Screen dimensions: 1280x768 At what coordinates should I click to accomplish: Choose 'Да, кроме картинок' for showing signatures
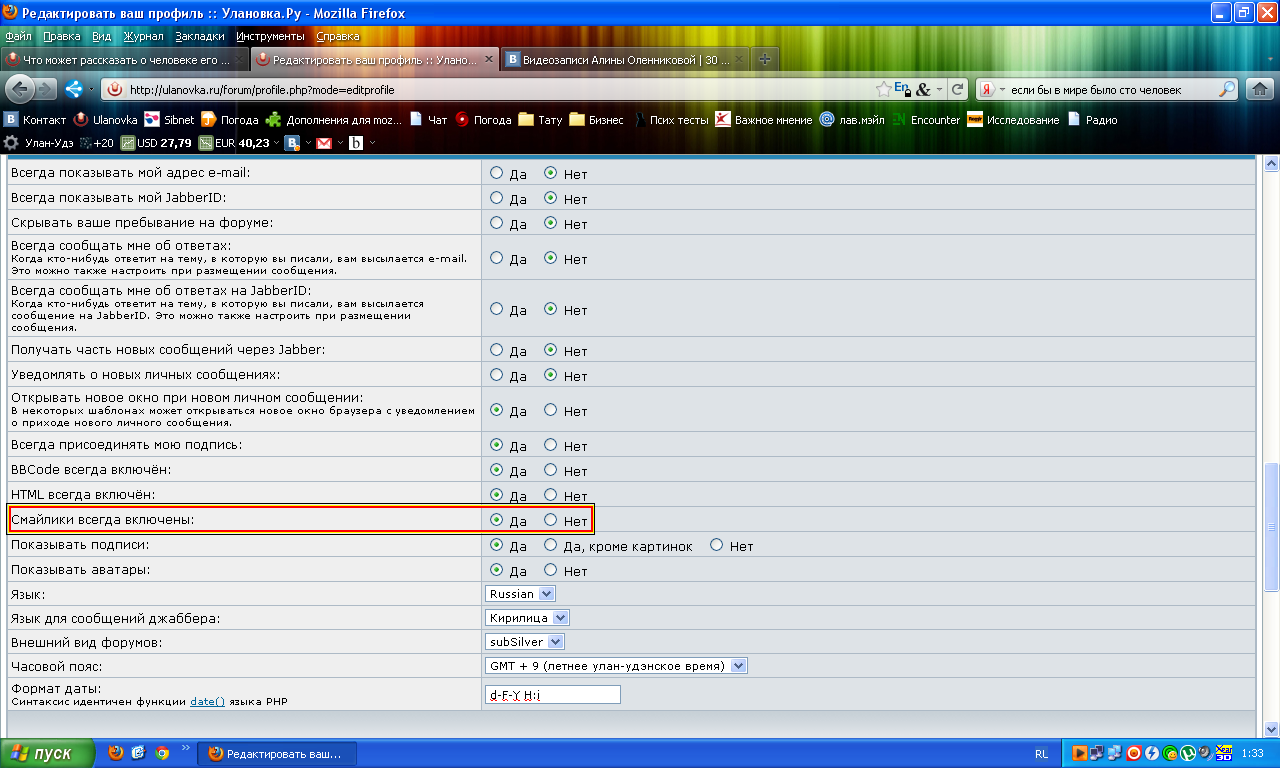pos(550,546)
